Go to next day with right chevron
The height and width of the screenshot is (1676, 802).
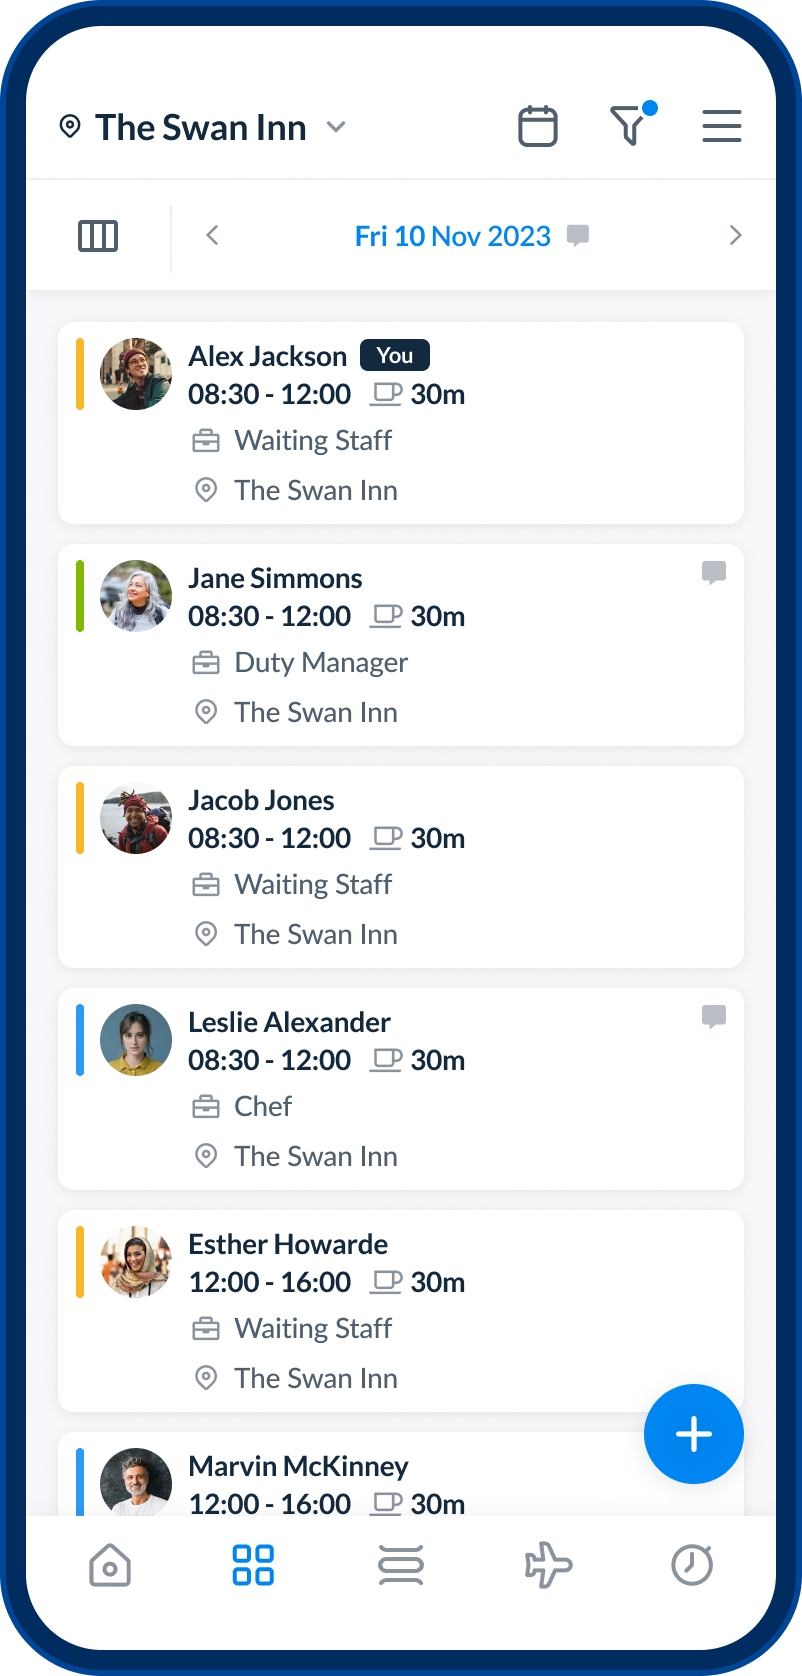[x=735, y=236]
